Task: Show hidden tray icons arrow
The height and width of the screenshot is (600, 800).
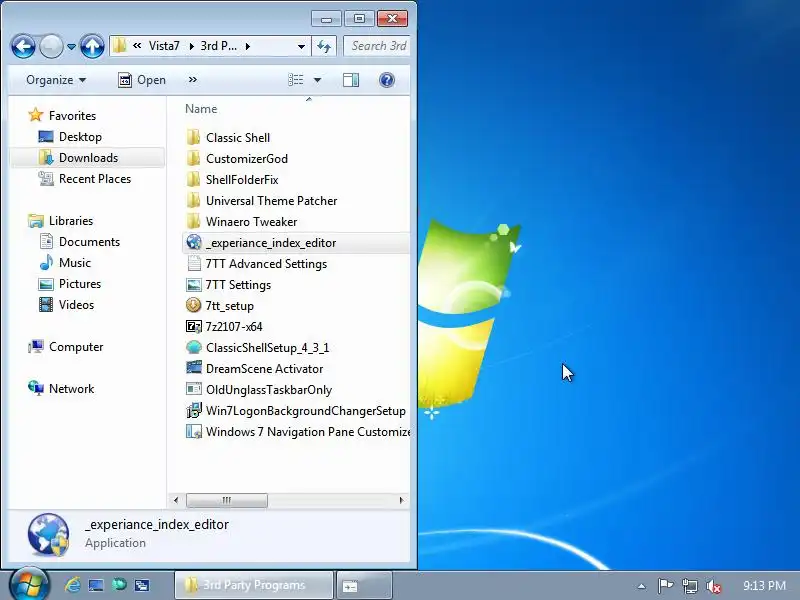Action: (x=641, y=586)
